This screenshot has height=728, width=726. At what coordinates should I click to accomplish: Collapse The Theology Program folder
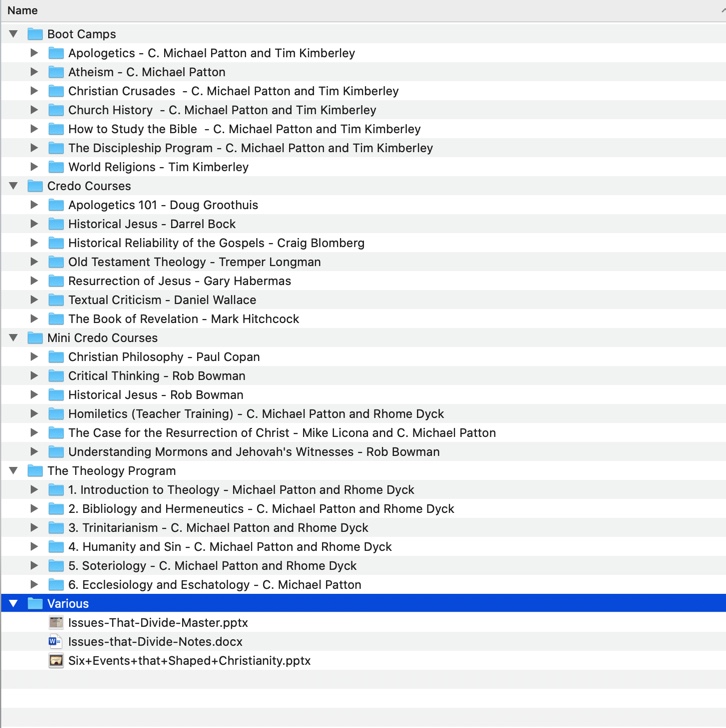tap(13, 470)
